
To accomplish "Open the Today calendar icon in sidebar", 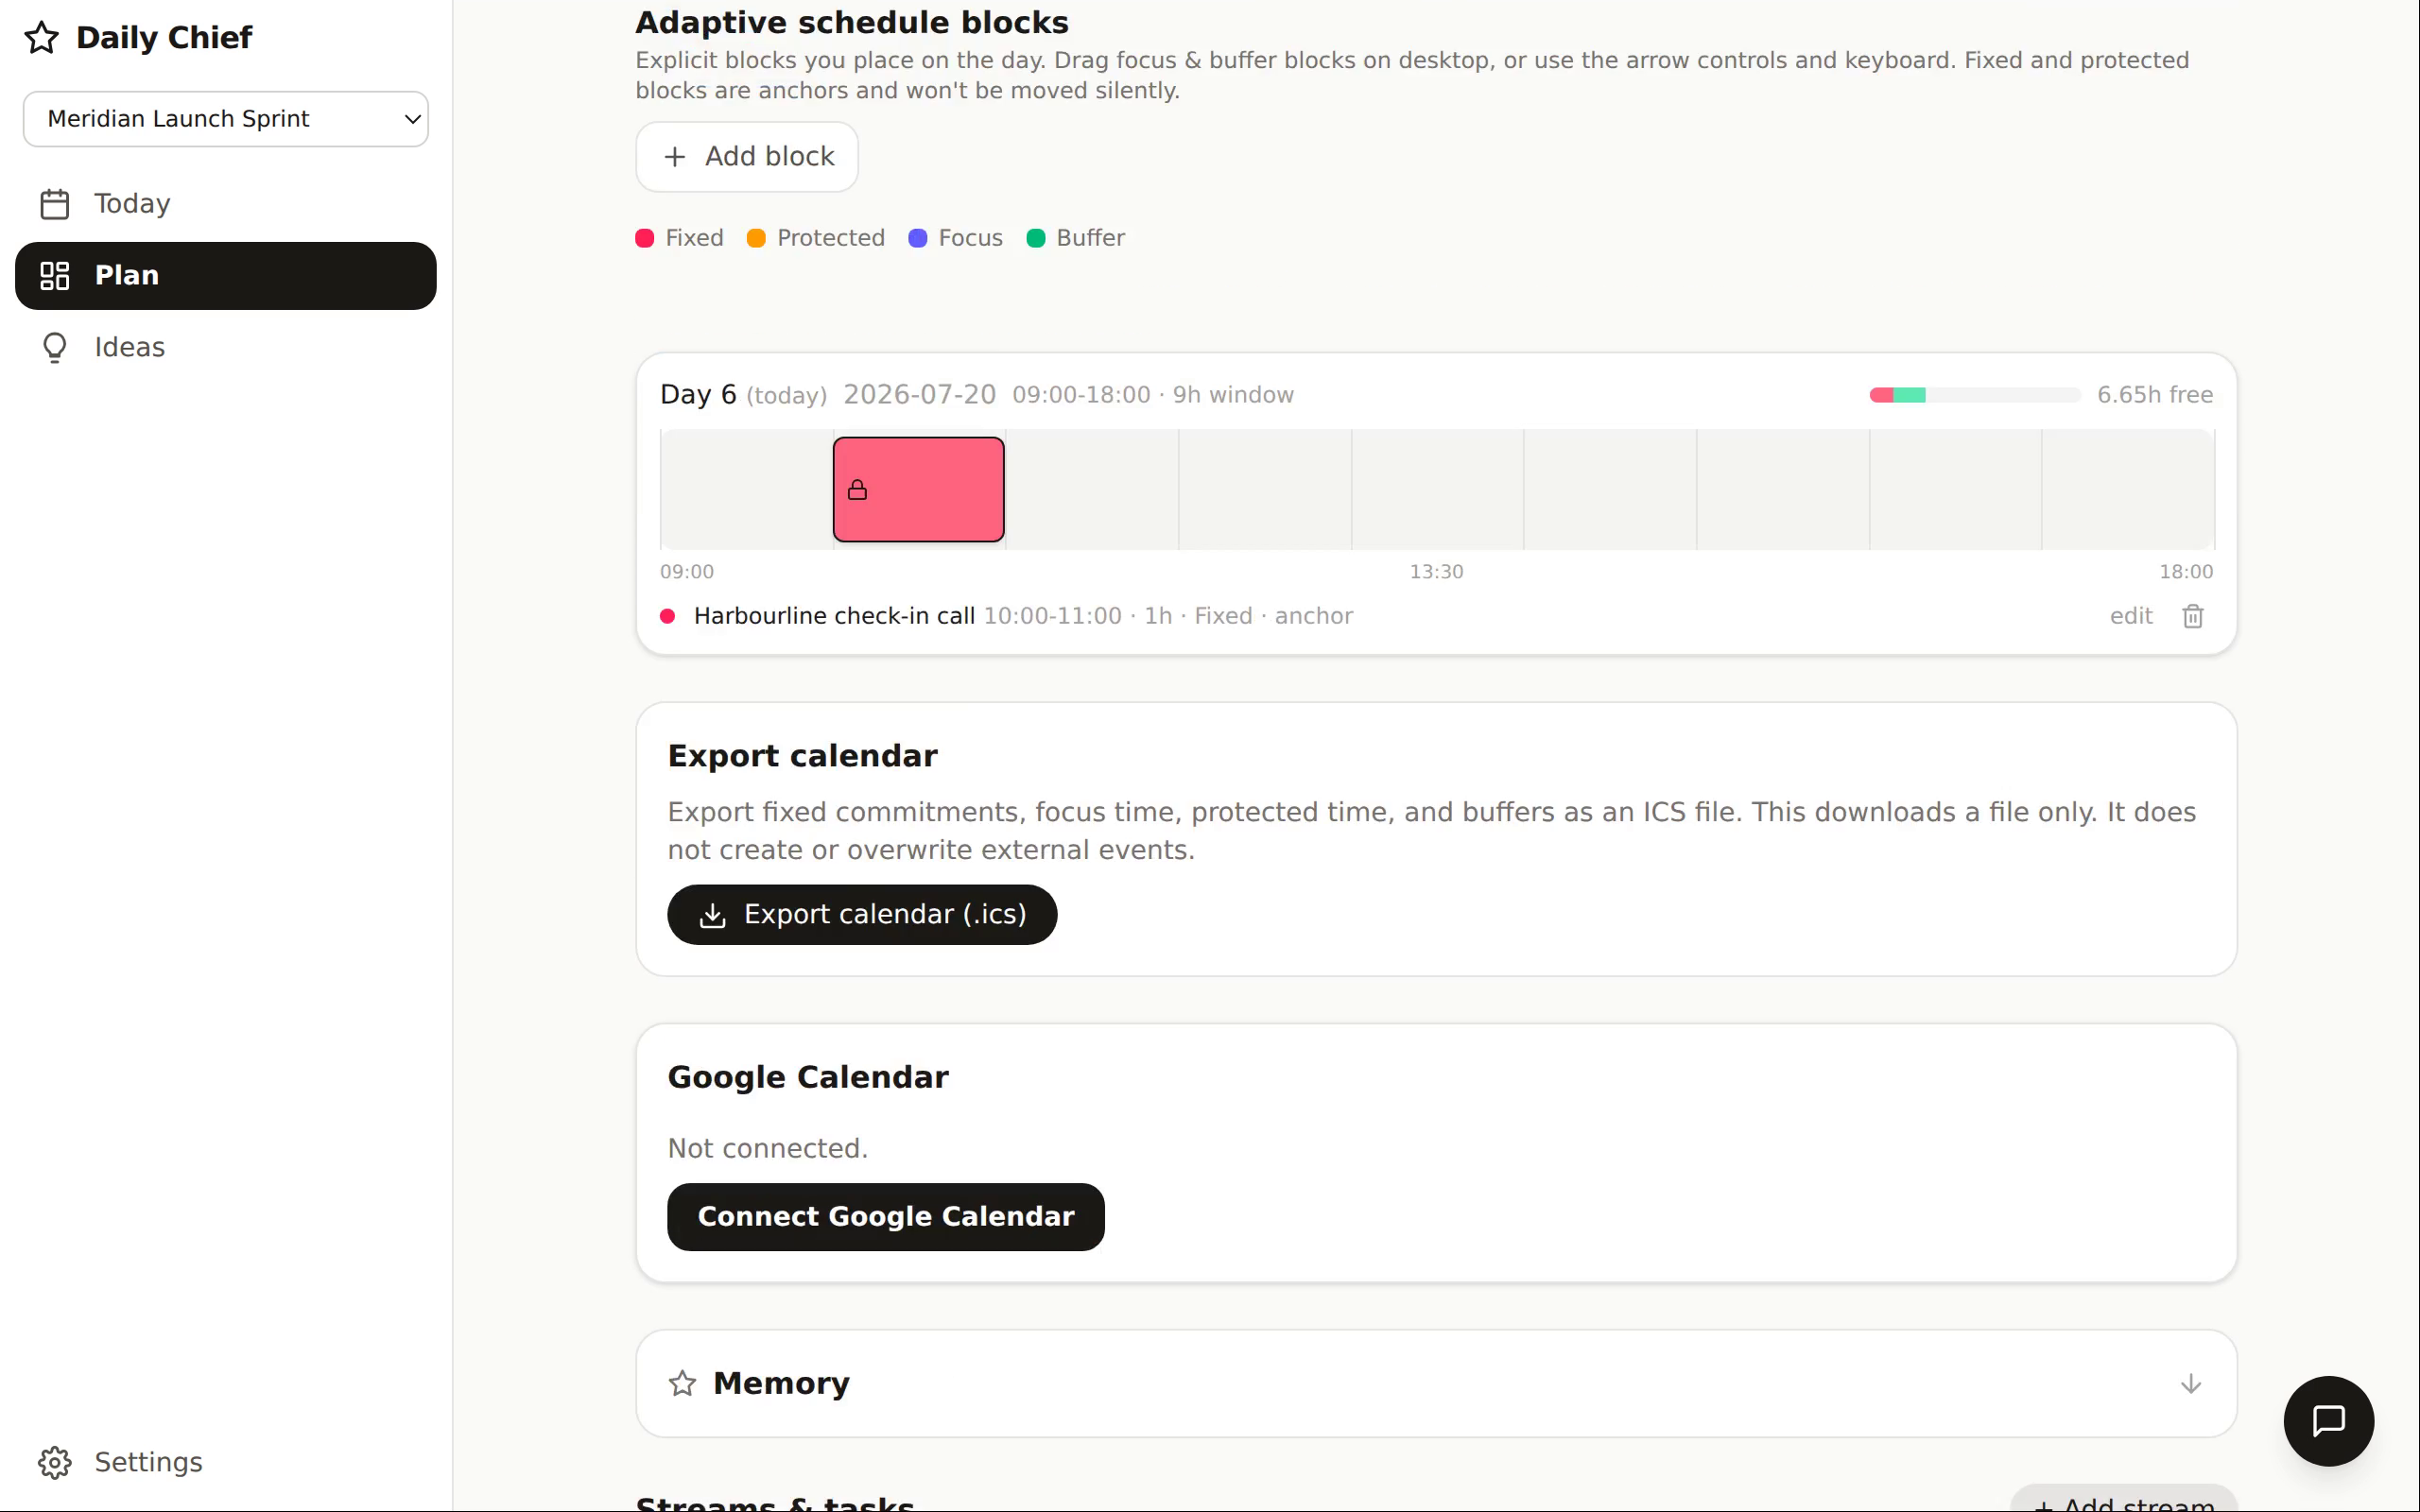I will pyautogui.click(x=54, y=204).
